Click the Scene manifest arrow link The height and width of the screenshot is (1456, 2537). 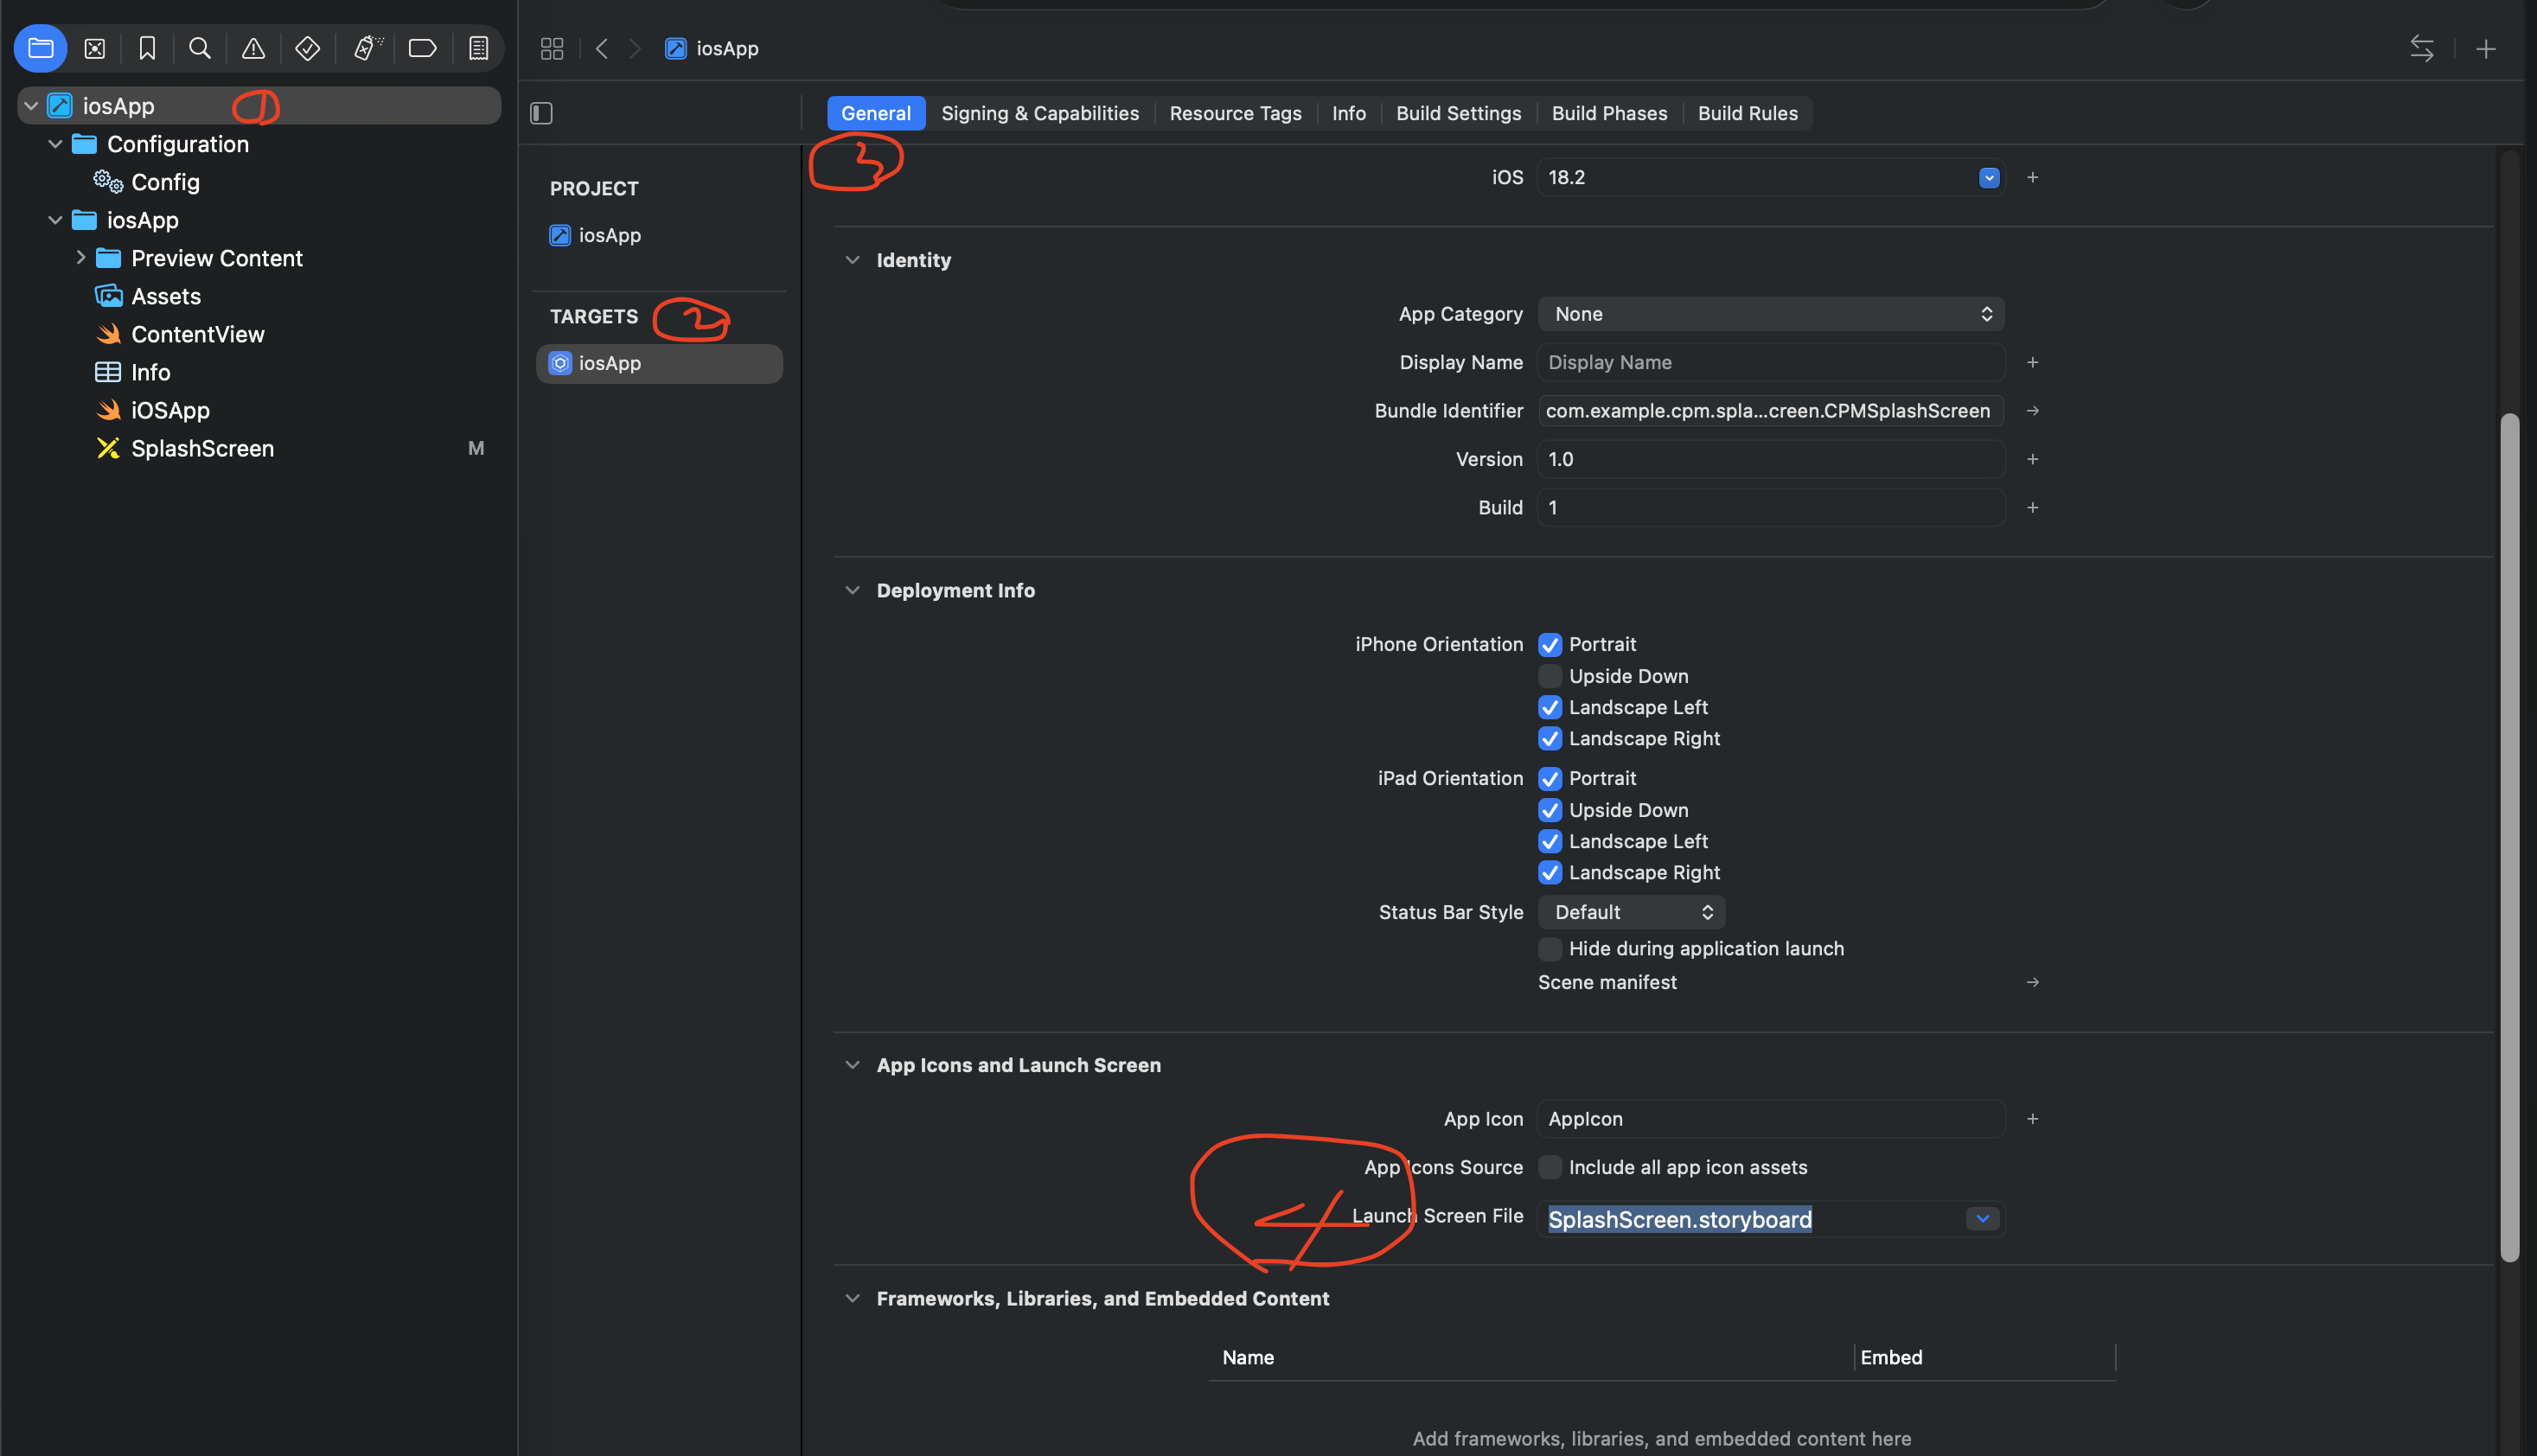pyautogui.click(x=2032, y=982)
